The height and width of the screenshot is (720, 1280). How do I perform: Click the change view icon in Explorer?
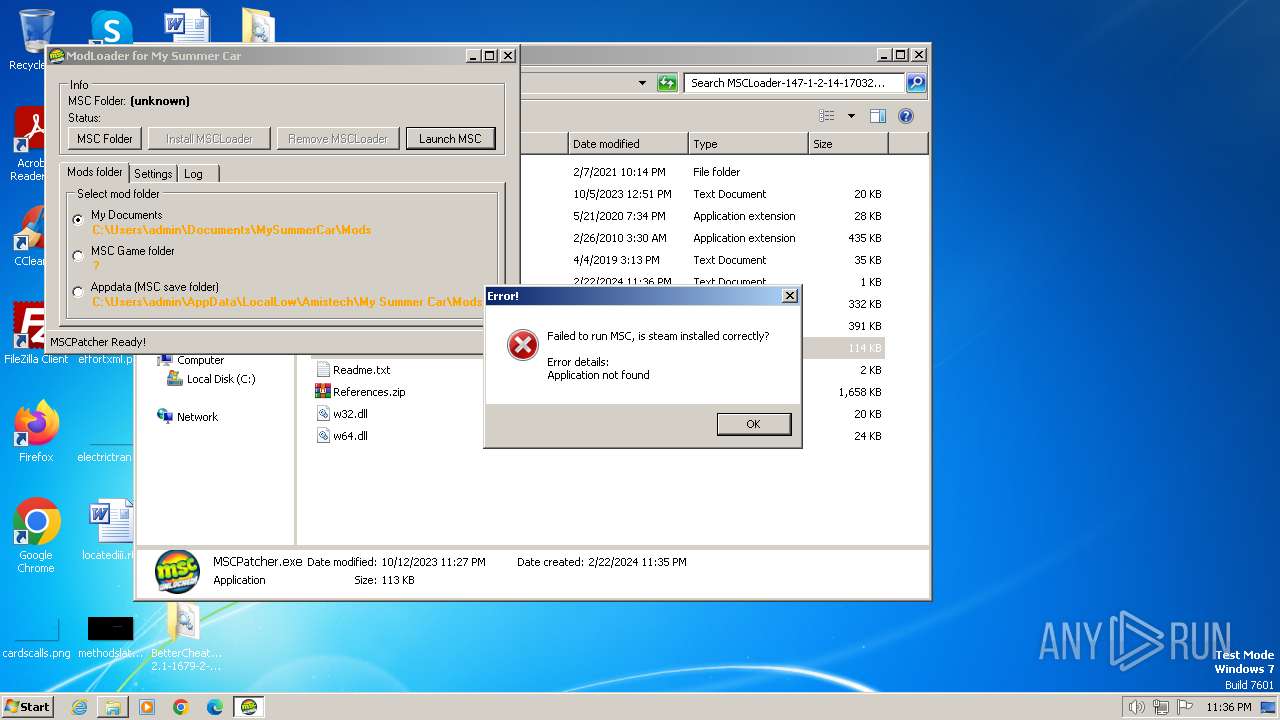click(827, 116)
